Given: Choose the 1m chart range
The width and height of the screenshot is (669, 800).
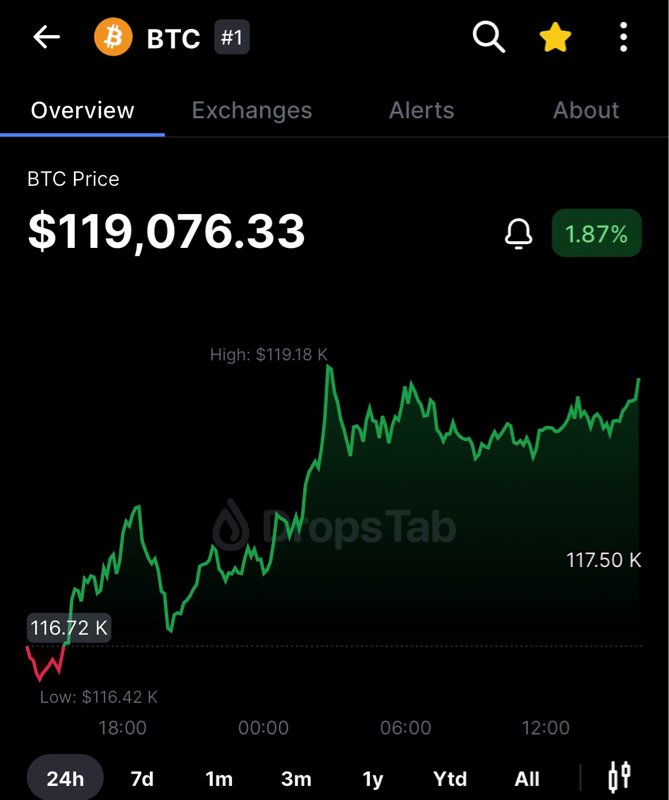Looking at the screenshot, I should (x=219, y=778).
